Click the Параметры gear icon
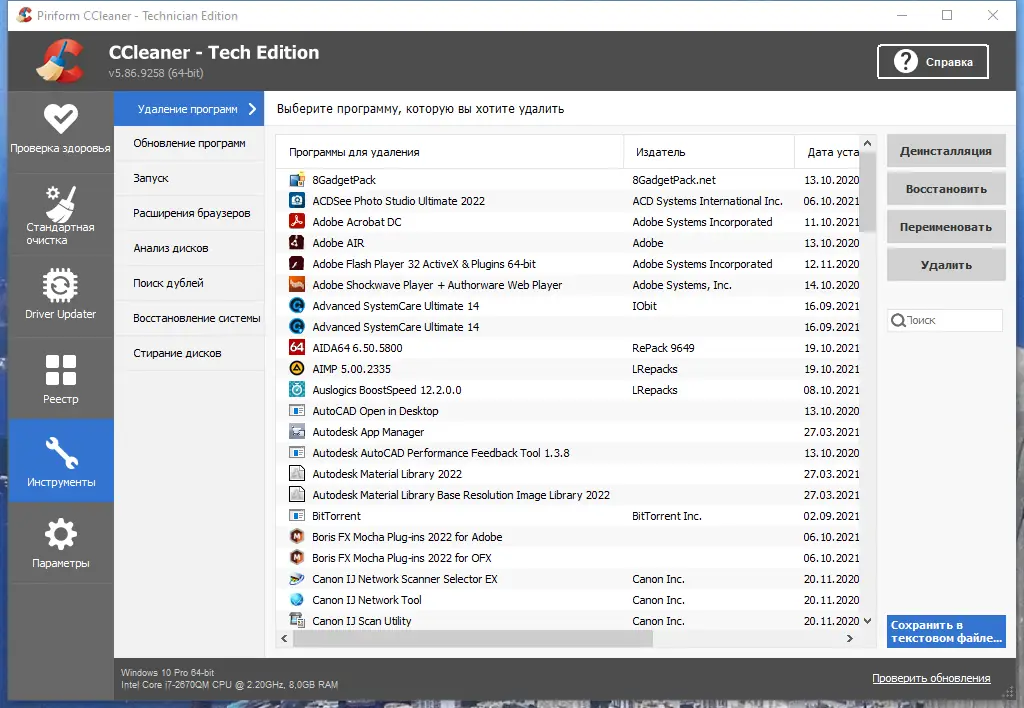 pyautogui.click(x=60, y=535)
